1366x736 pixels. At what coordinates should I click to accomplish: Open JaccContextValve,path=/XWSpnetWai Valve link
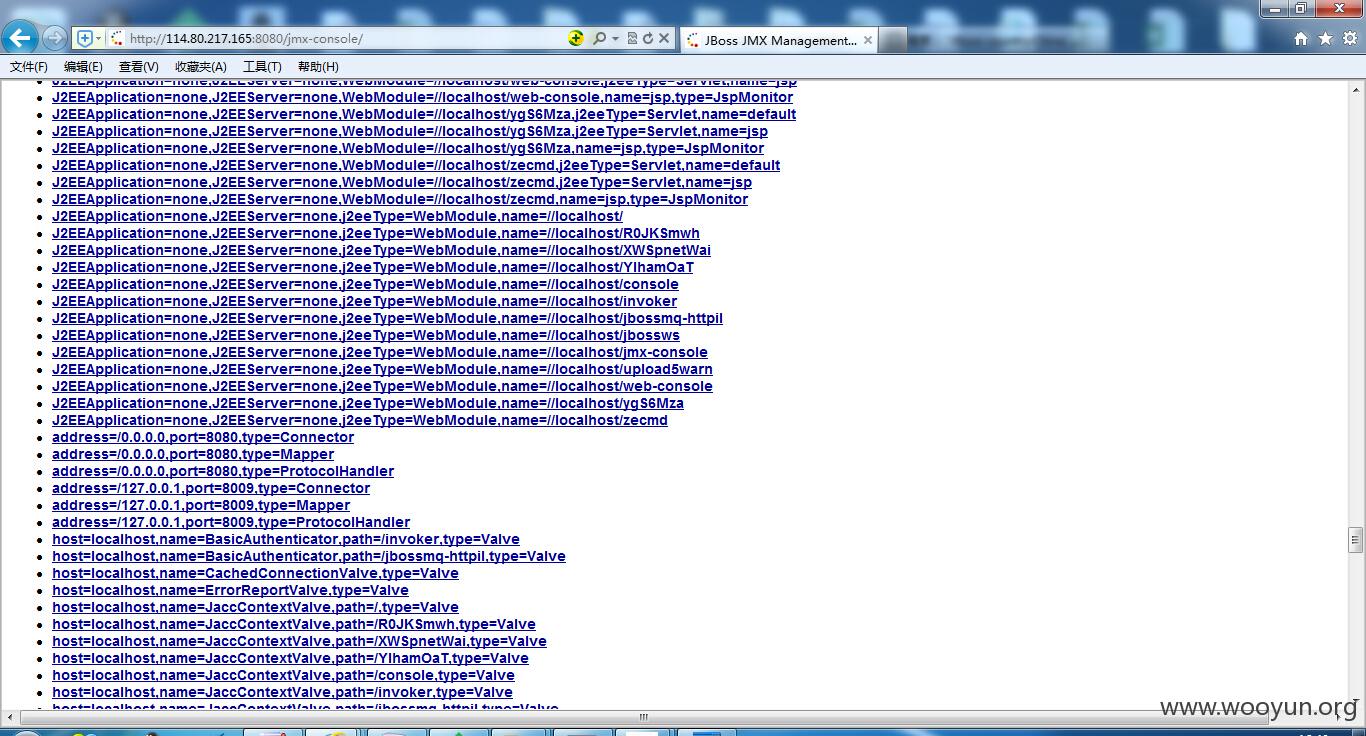click(x=299, y=641)
